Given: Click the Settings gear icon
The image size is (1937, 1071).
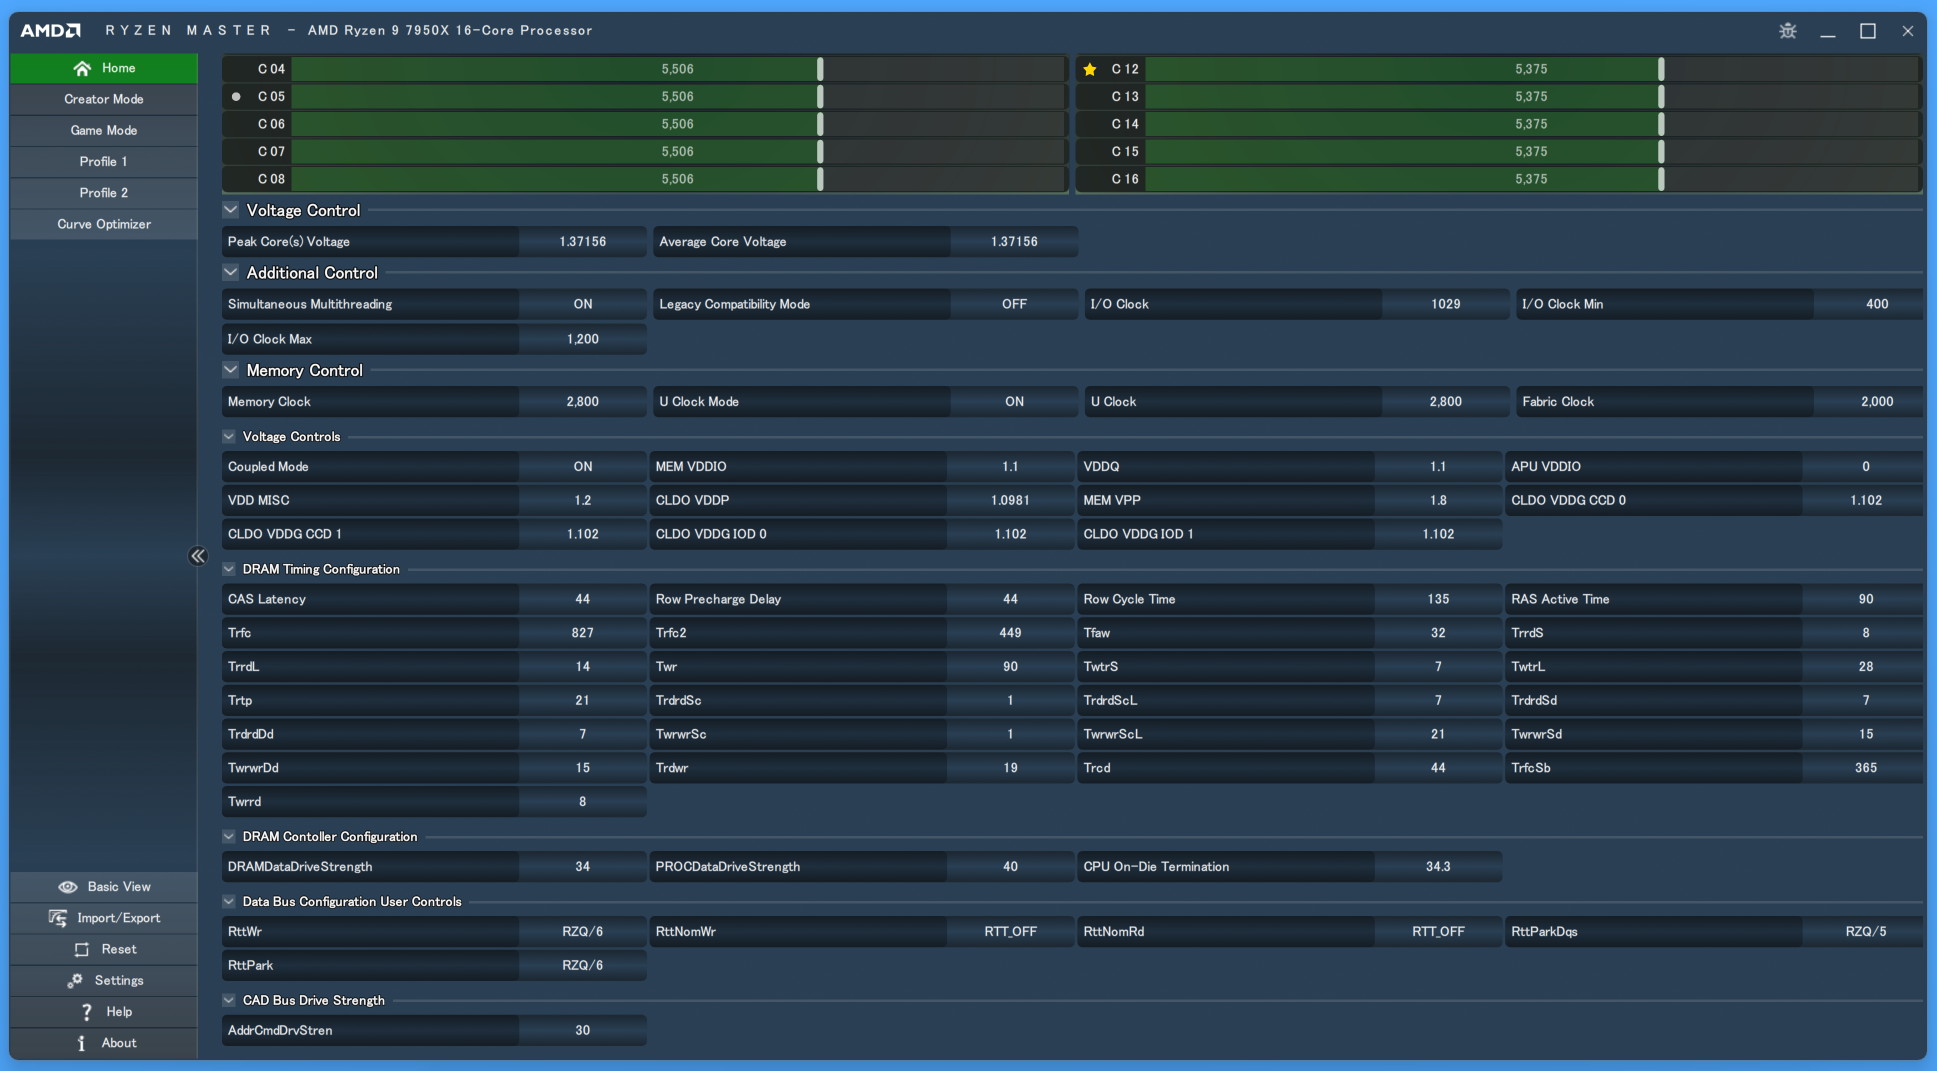Looking at the screenshot, I should pyautogui.click(x=75, y=980).
